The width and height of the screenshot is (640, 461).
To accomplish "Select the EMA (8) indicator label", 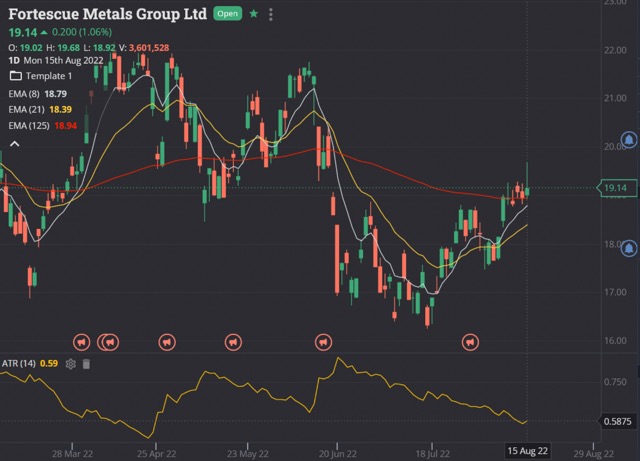I will coord(22,93).
